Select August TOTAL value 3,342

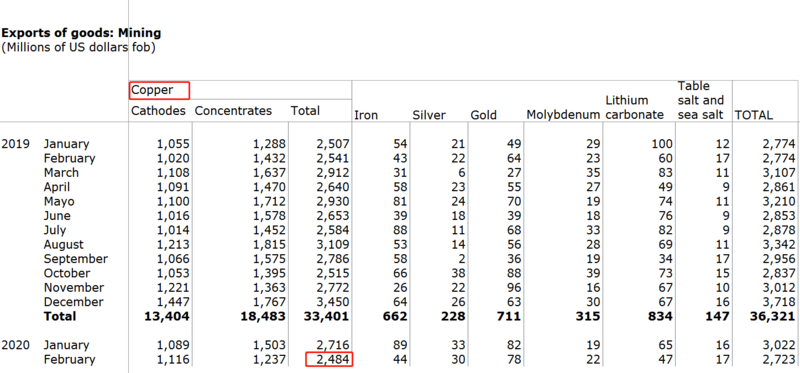[x=779, y=244]
